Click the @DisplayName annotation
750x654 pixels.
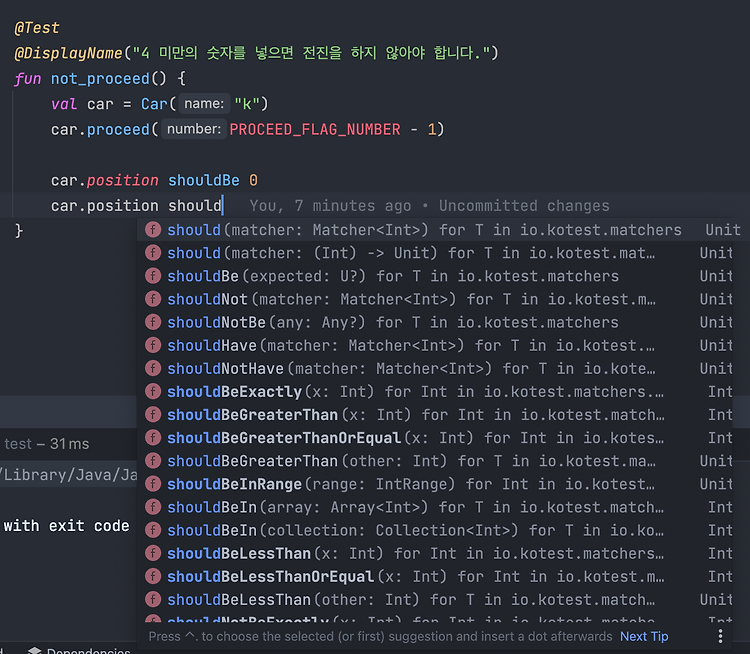pos(68,53)
